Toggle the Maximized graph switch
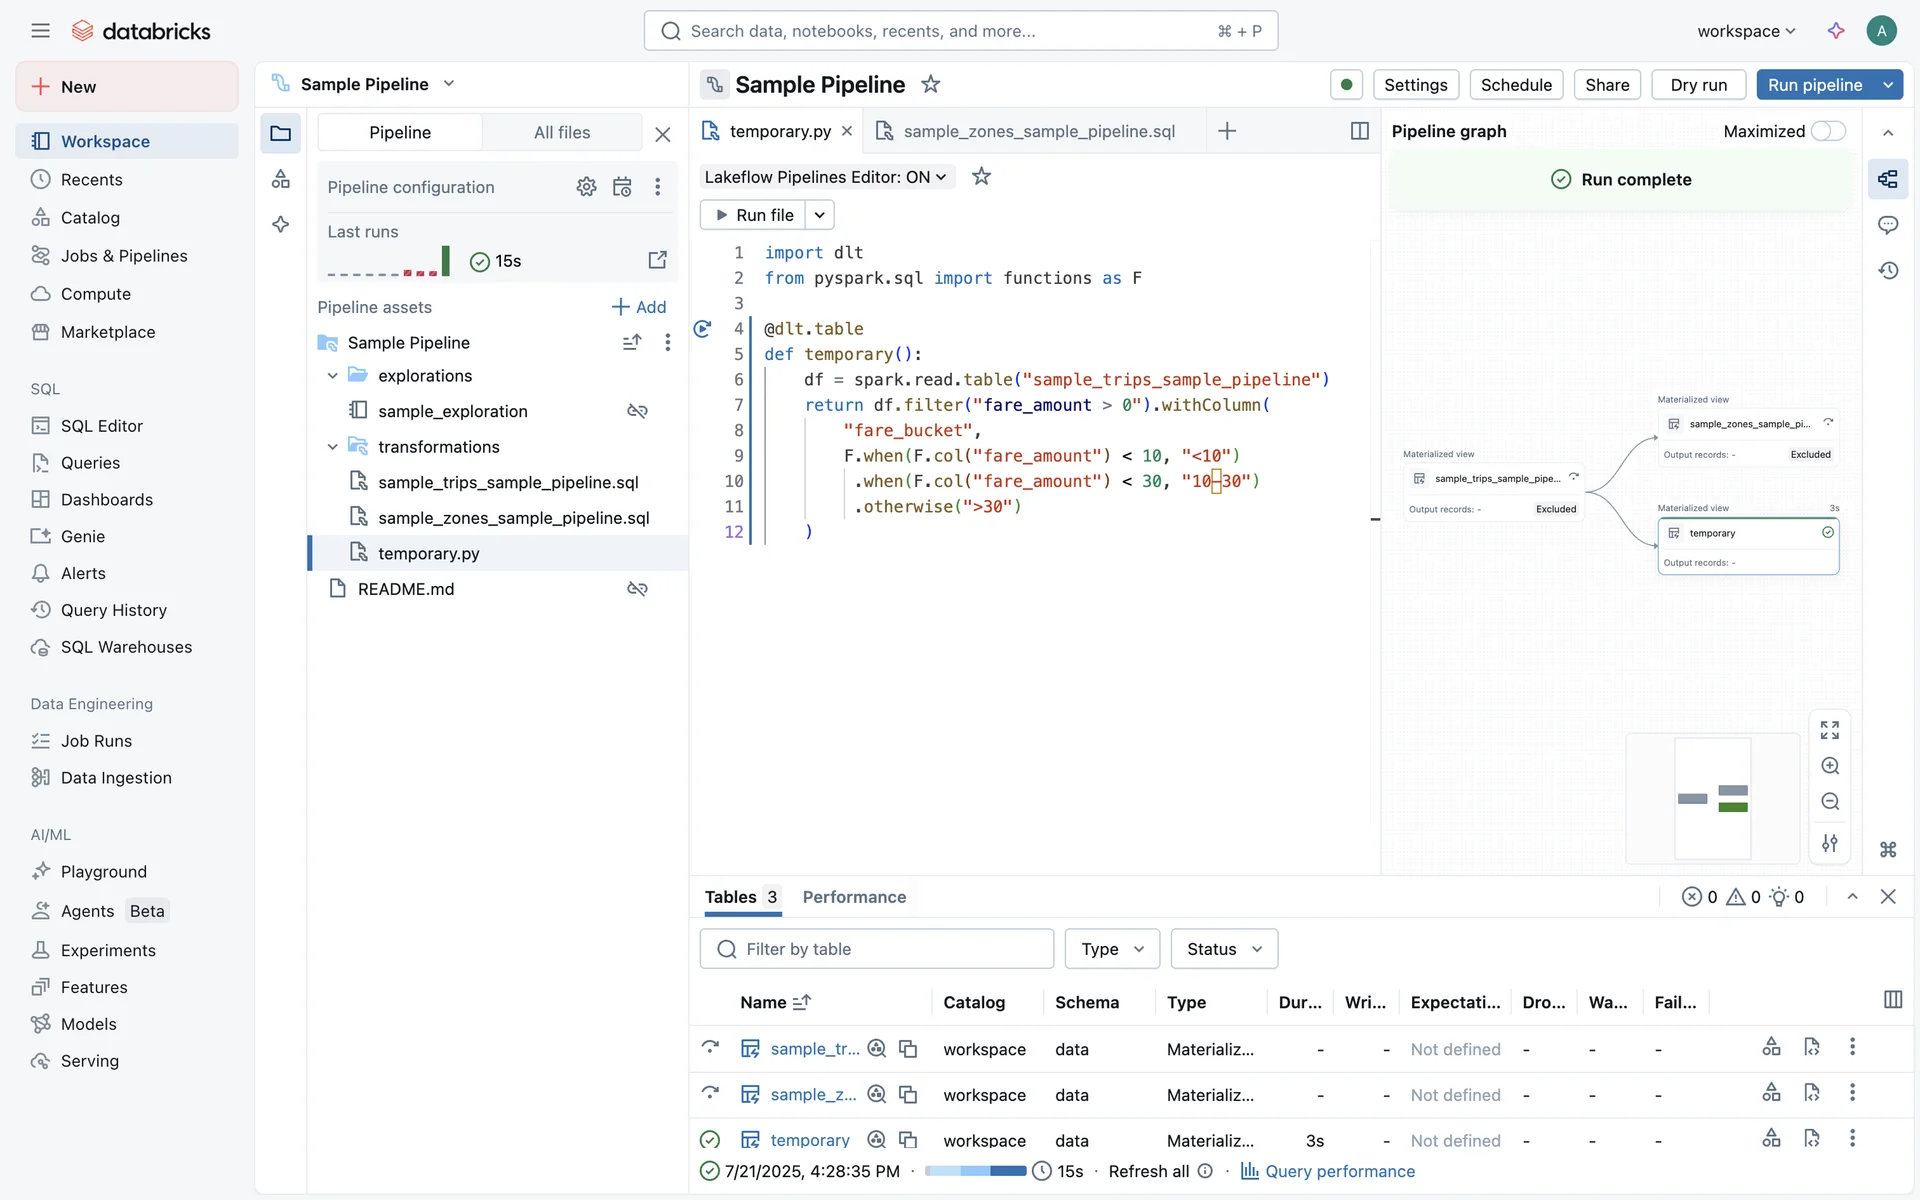This screenshot has height=1200, width=1920. (x=1828, y=131)
